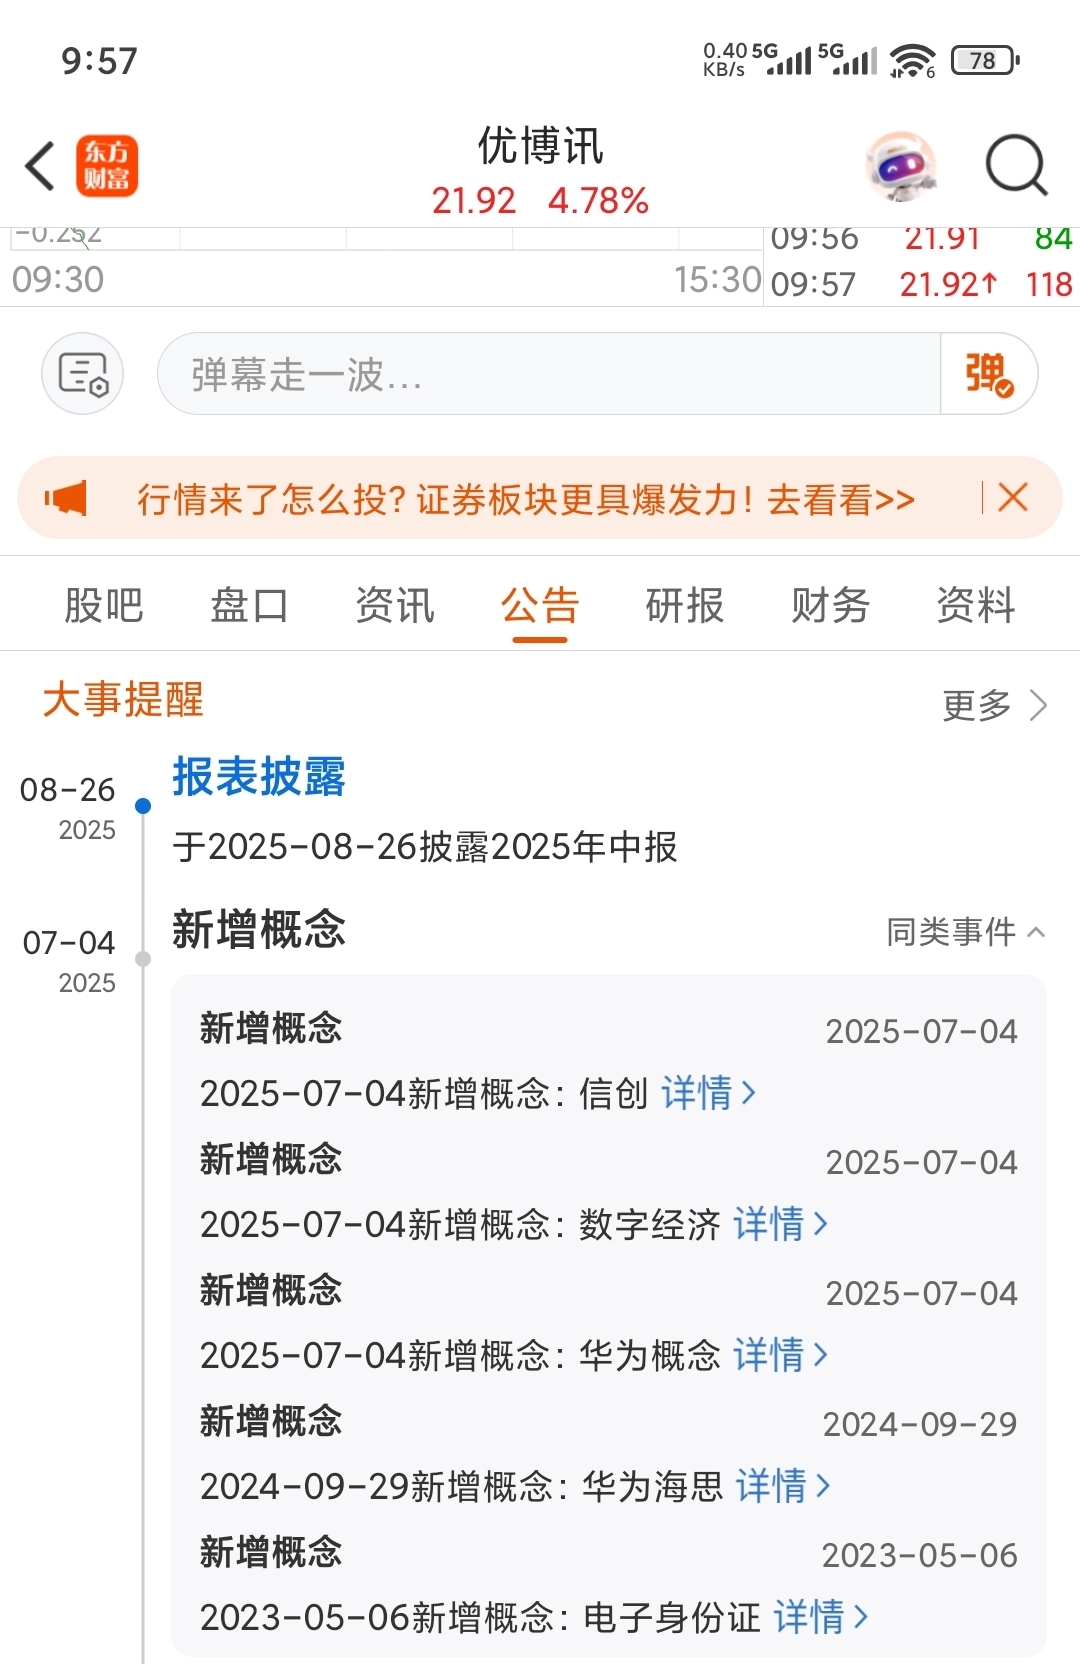Tap the 09:57 trade row price 21.92
The width and height of the screenshot is (1080, 1664).
coord(948,285)
